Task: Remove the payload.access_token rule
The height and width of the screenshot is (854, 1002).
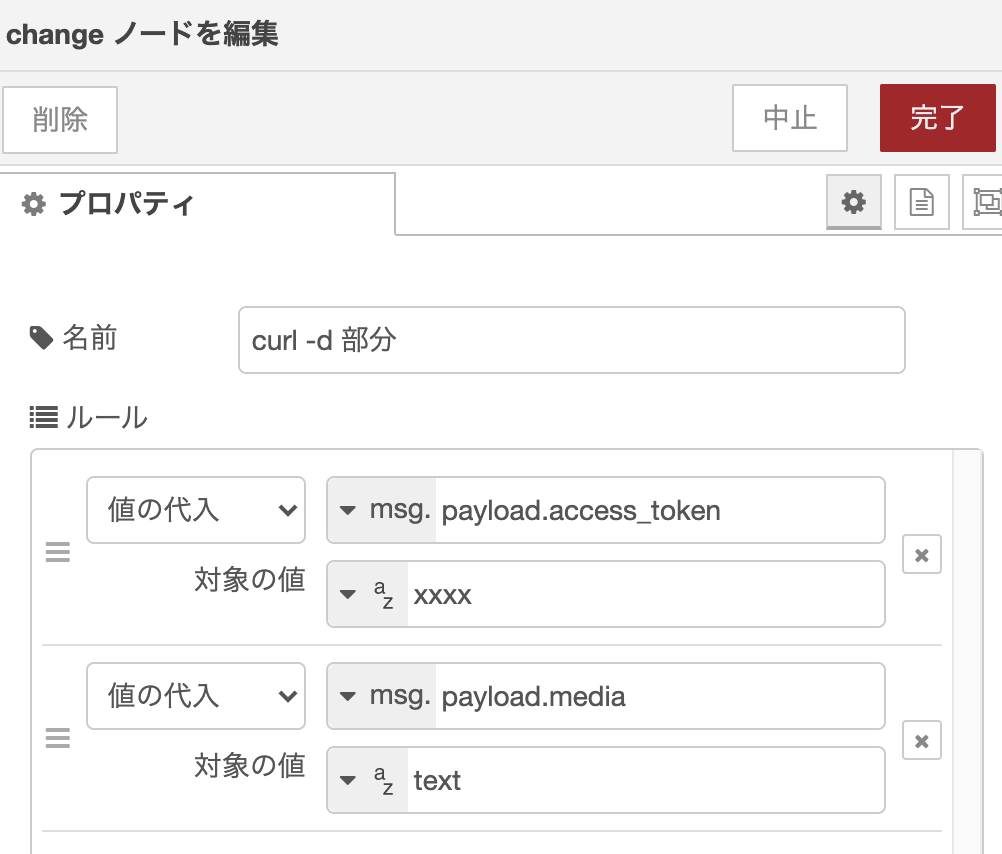Action: tap(921, 554)
